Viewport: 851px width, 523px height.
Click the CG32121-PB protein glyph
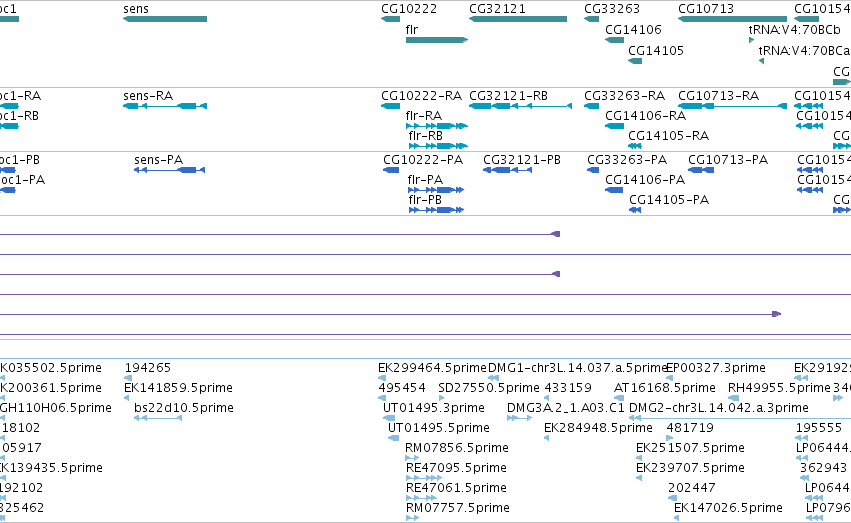(507, 170)
